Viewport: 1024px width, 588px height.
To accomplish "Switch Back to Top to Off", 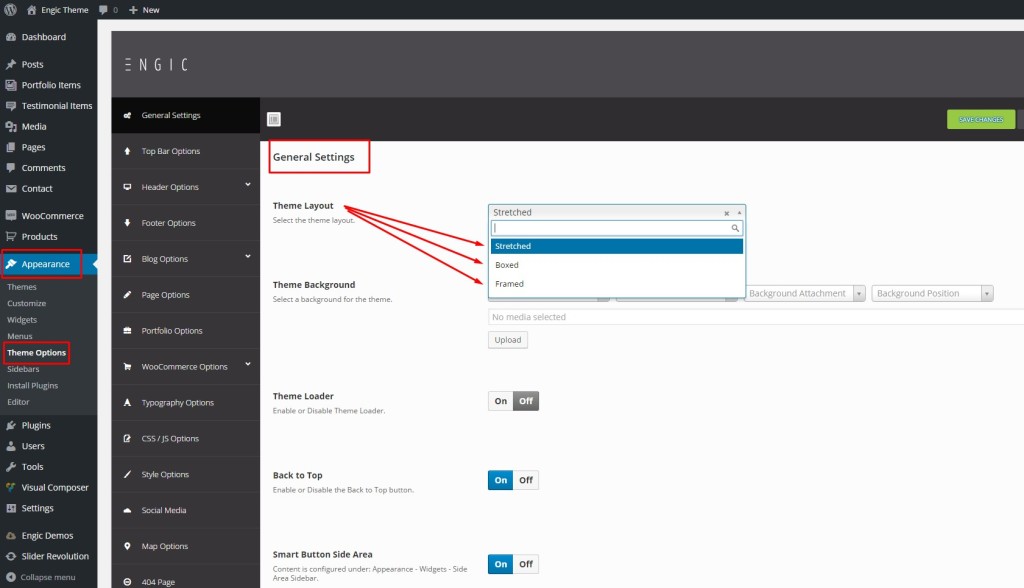I will point(526,480).
